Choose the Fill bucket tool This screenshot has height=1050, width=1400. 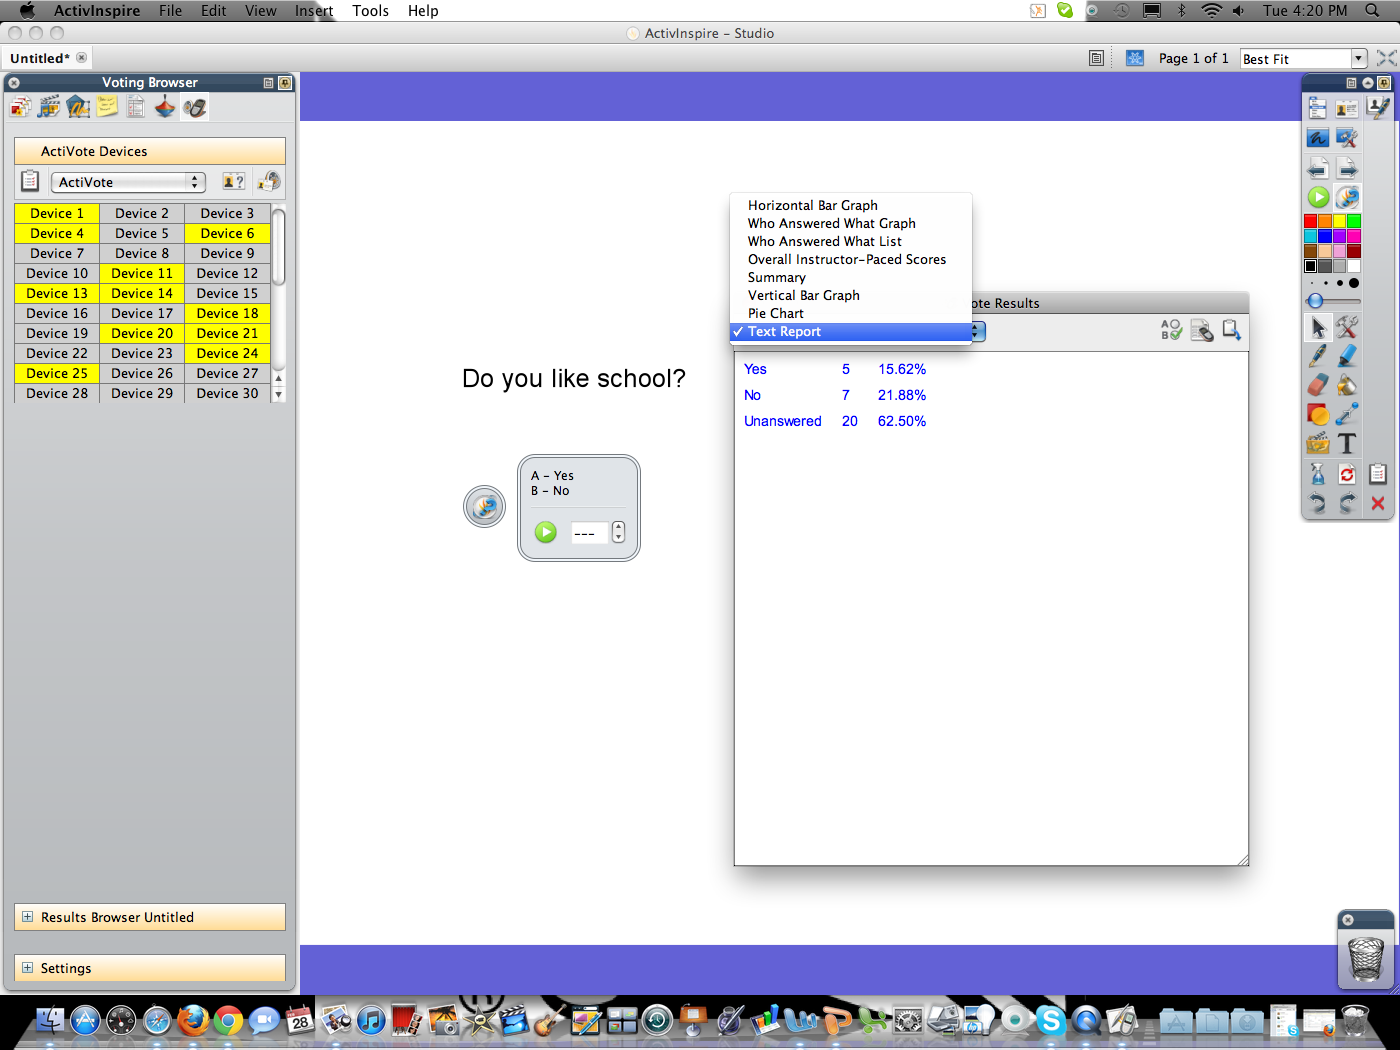[x=1347, y=385]
